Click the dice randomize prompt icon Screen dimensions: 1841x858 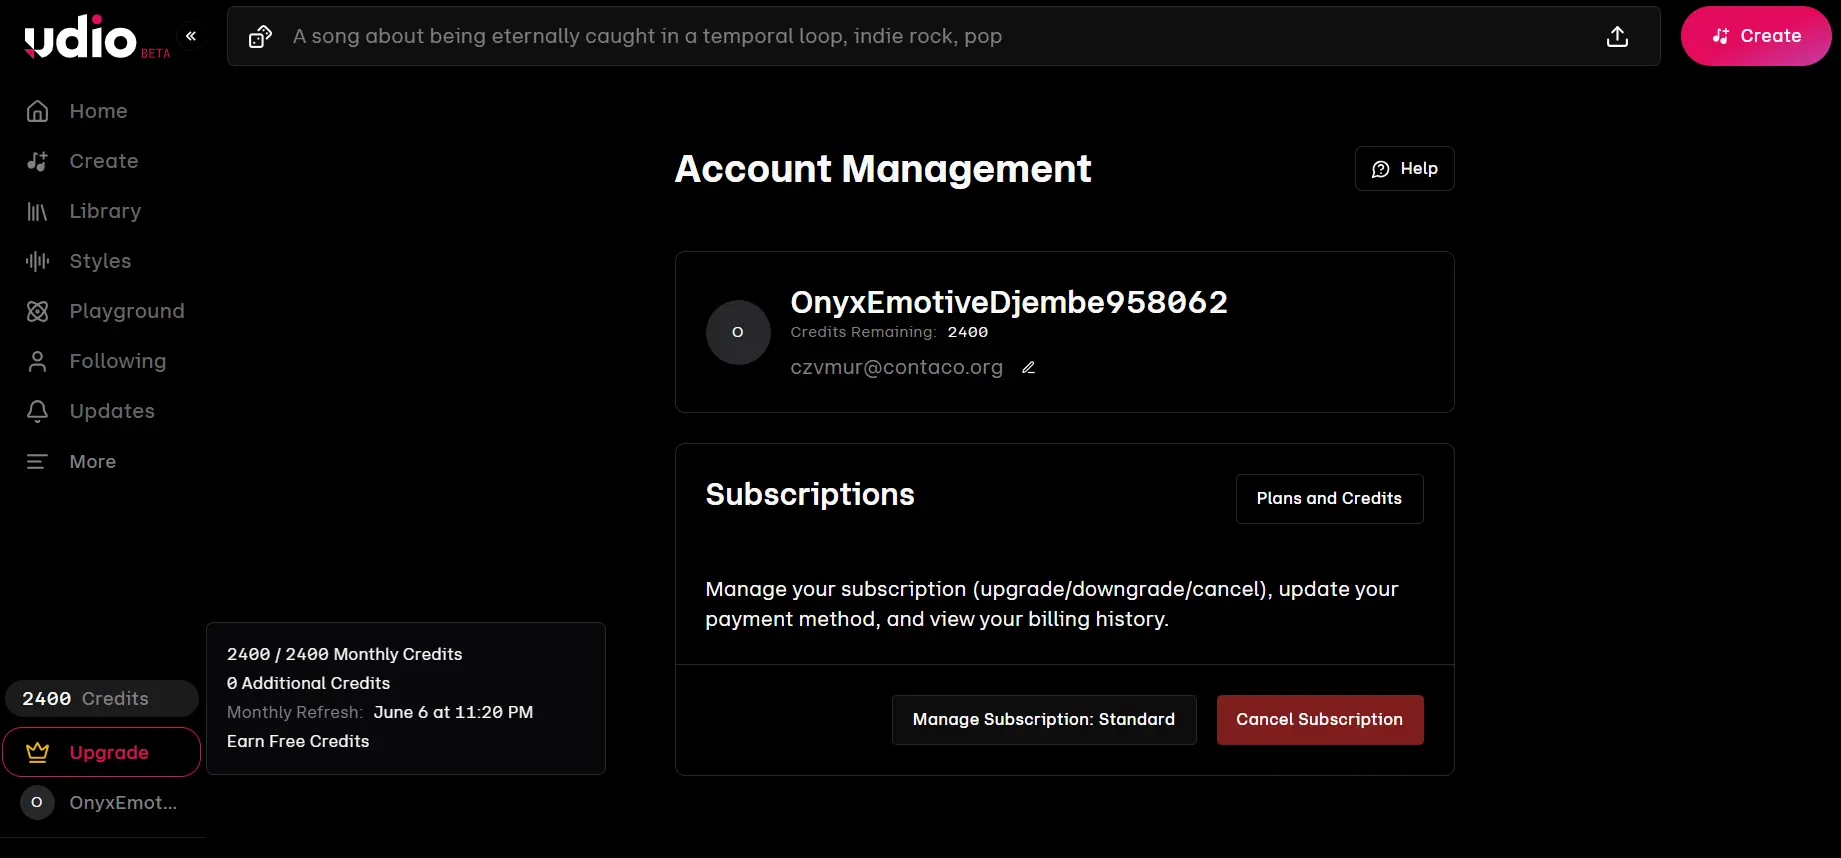tap(260, 37)
